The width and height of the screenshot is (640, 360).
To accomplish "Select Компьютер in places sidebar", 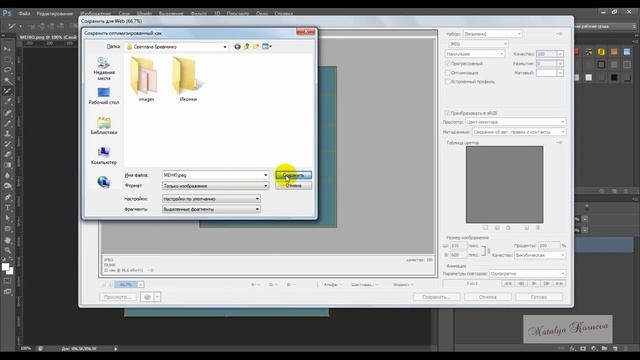I will [x=104, y=156].
